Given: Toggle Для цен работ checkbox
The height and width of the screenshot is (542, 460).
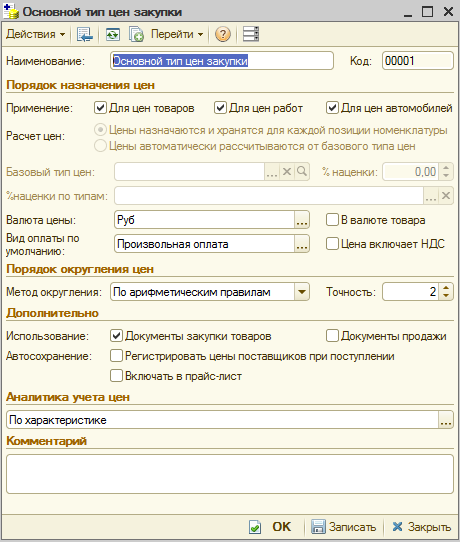Looking at the screenshot, I should coord(220,108).
